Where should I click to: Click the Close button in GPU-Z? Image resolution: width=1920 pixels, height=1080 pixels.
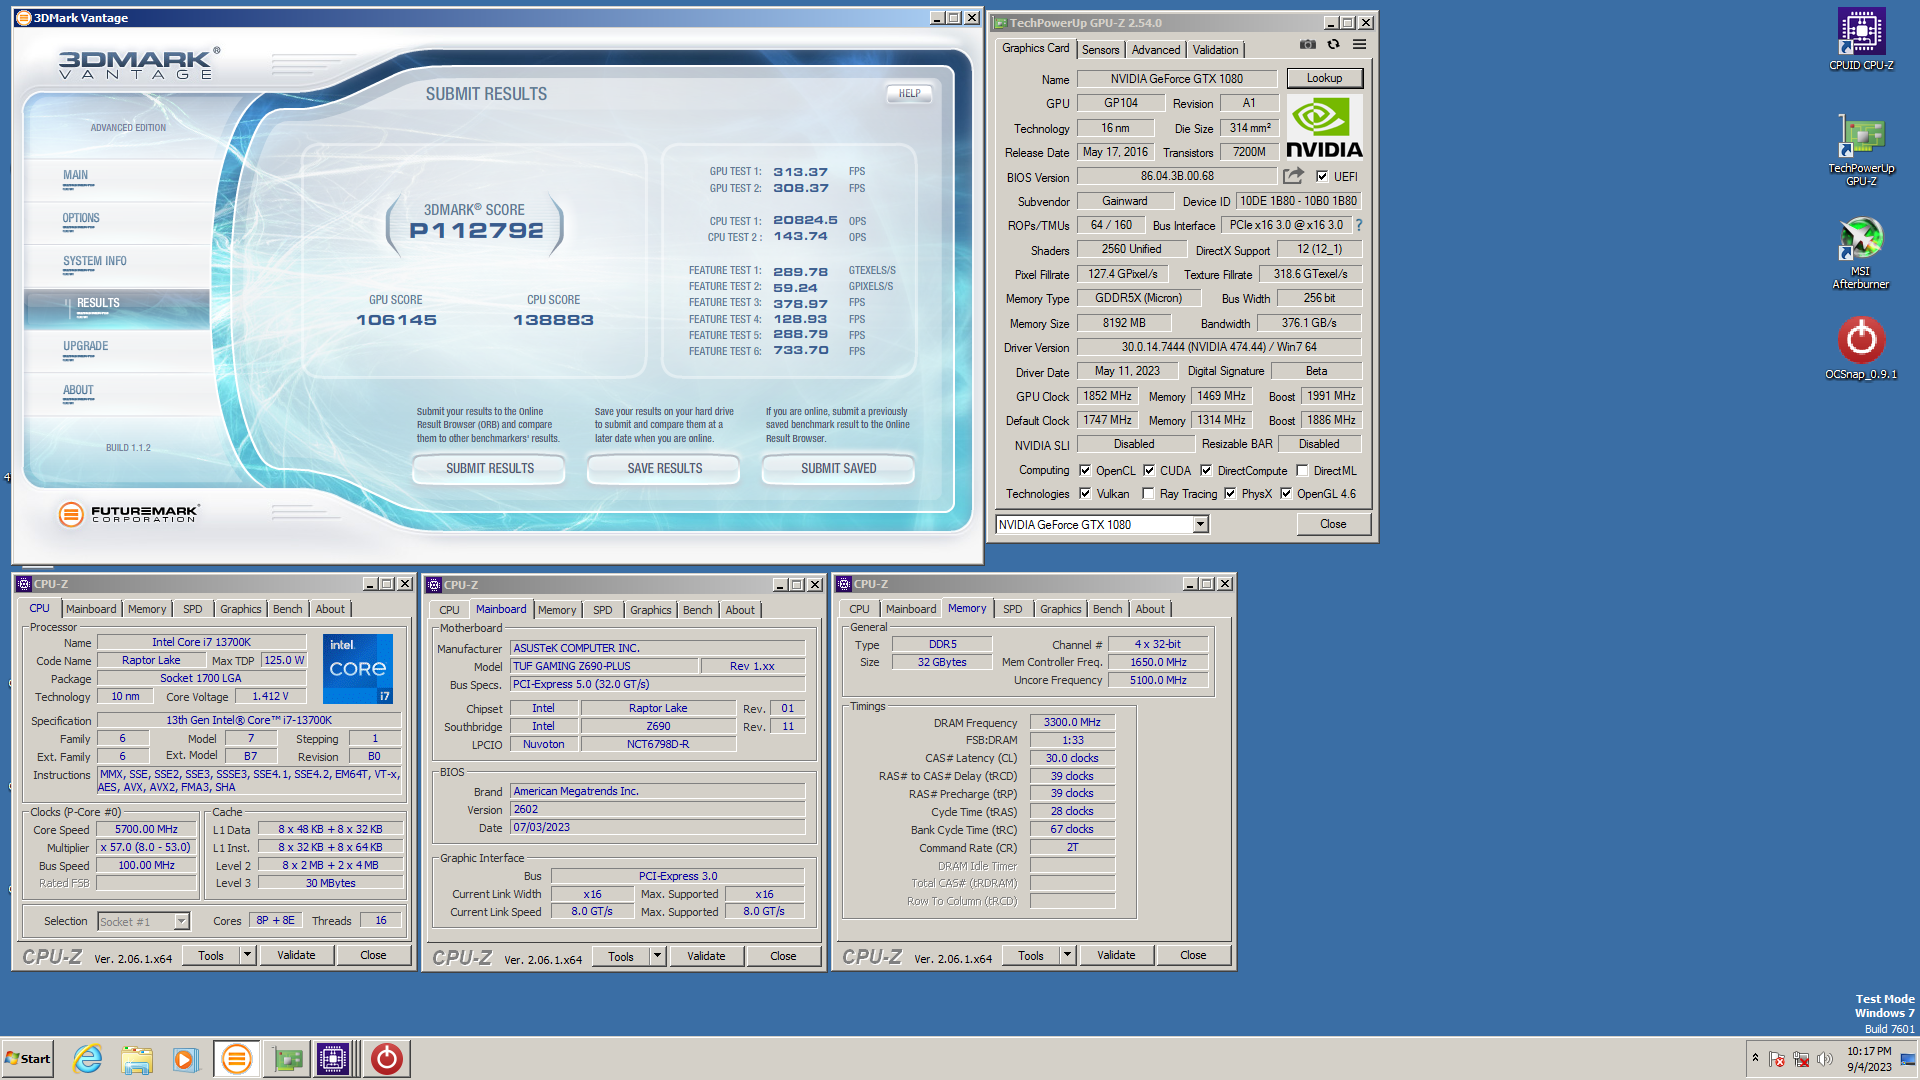[x=1333, y=524]
